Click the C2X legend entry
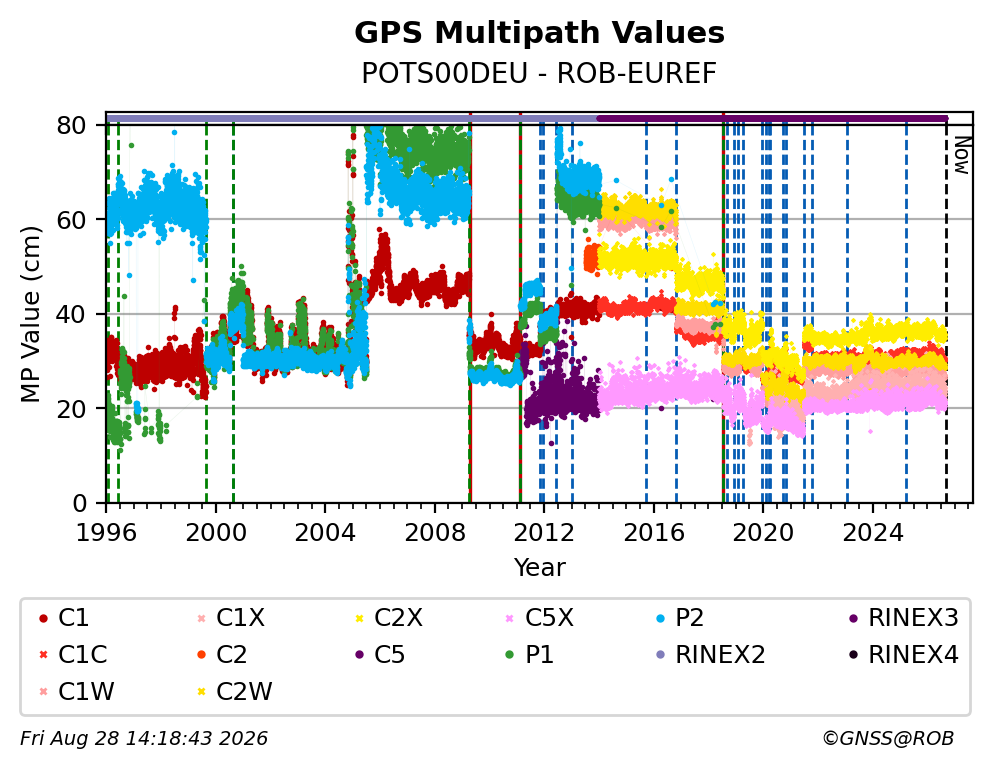 [388, 618]
